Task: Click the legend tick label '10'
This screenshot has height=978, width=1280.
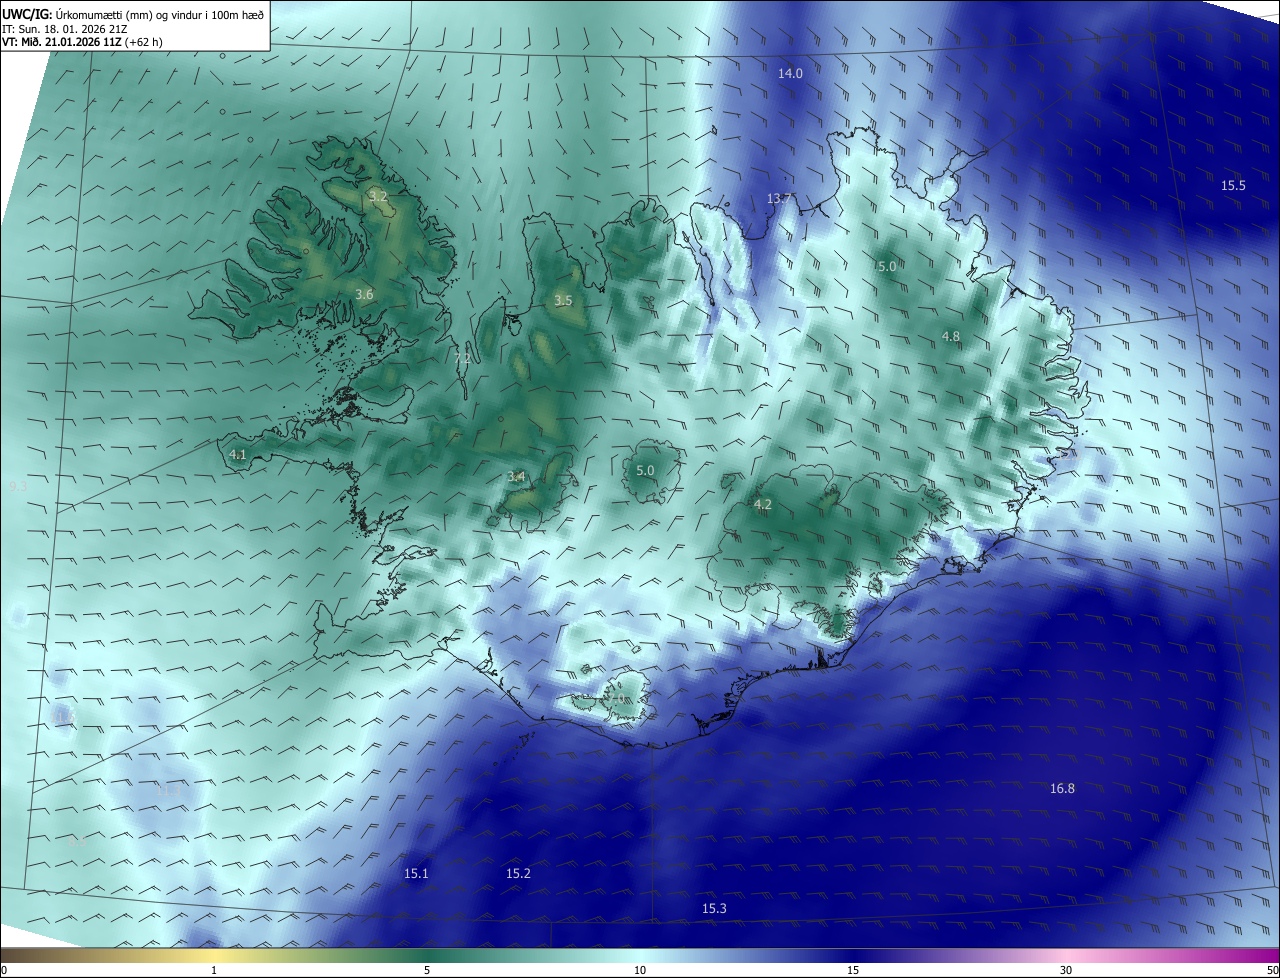Action: (640, 971)
